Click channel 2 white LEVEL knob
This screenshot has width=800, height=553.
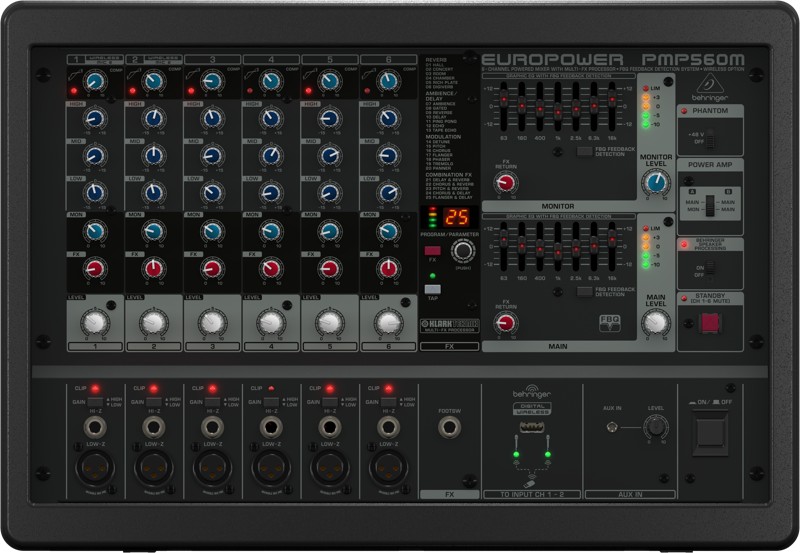(153, 321)
